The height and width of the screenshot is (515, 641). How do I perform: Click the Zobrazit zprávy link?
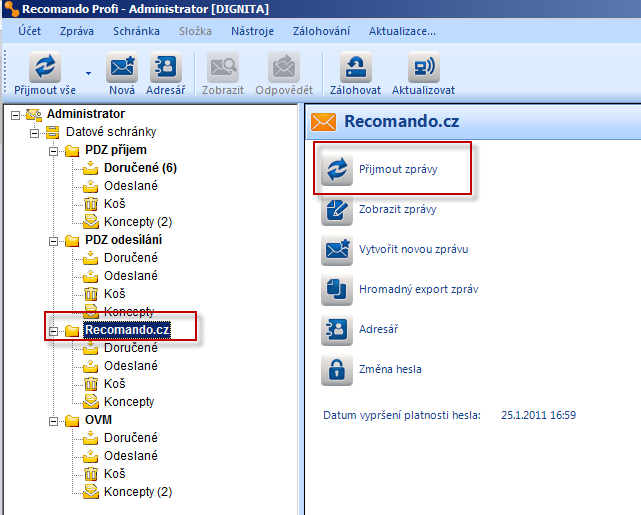(x=398, y=209)
